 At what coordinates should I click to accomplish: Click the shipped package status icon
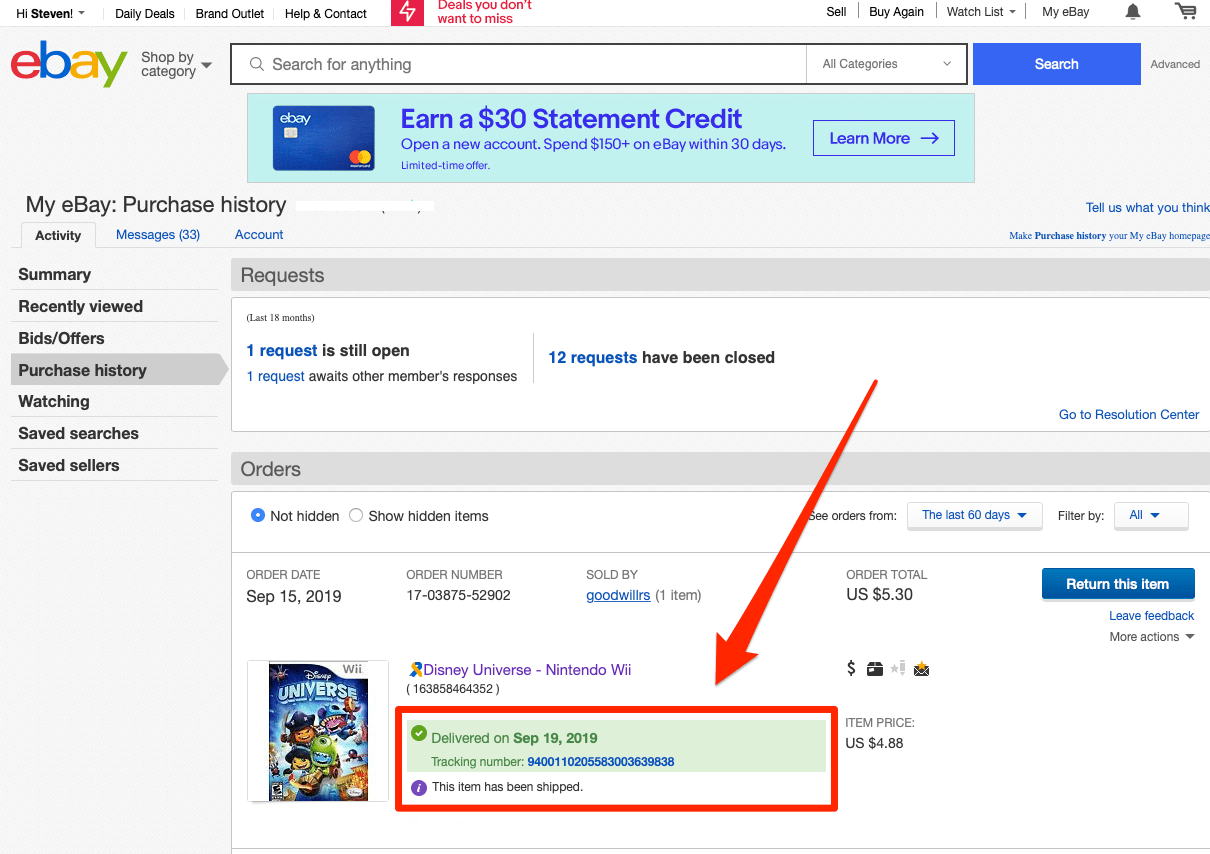click(875, 669)
